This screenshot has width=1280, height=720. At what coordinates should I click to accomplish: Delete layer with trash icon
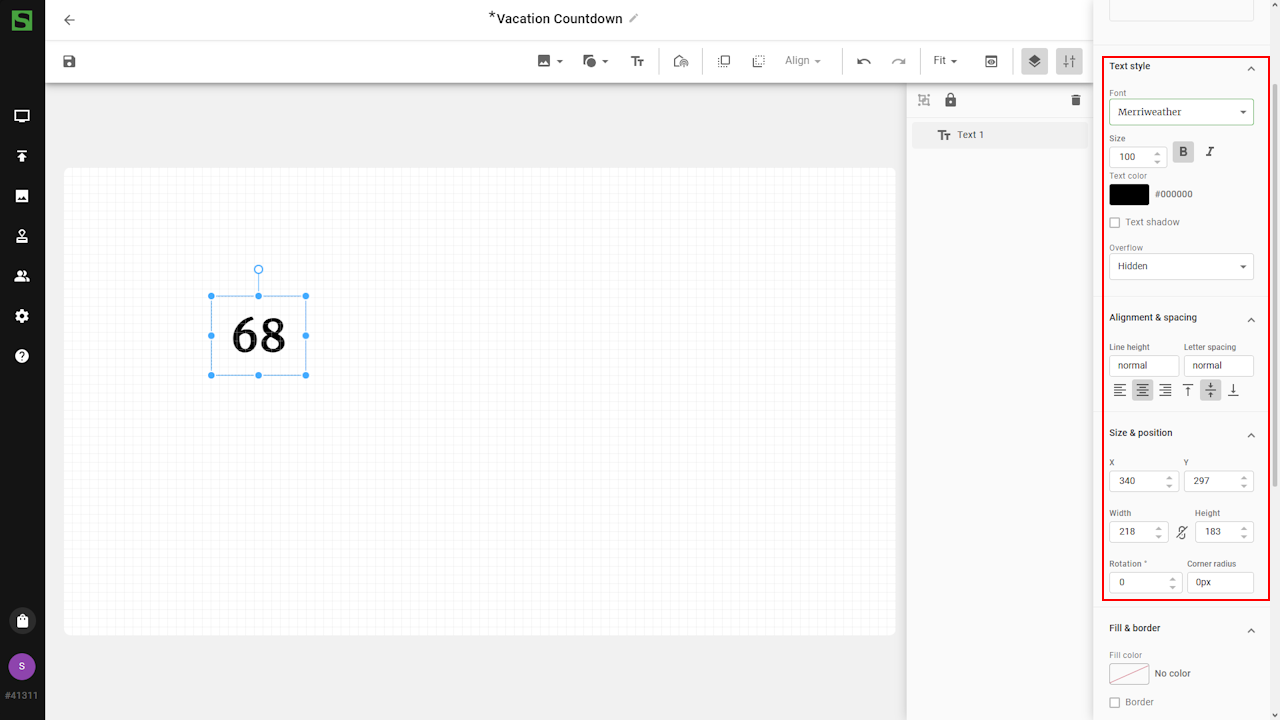coord(1075,100)
